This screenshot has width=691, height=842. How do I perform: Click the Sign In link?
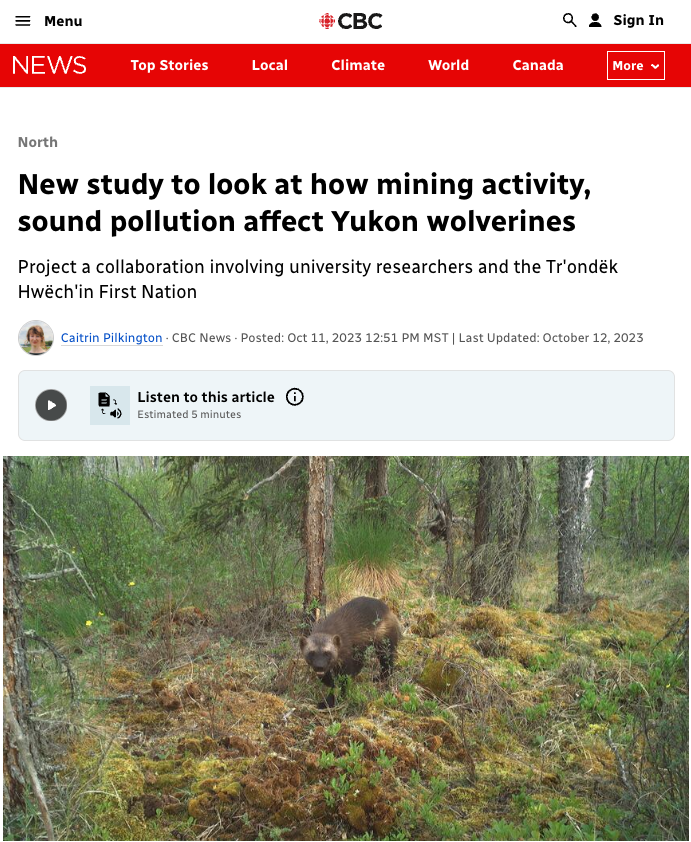tap(638, 20)
